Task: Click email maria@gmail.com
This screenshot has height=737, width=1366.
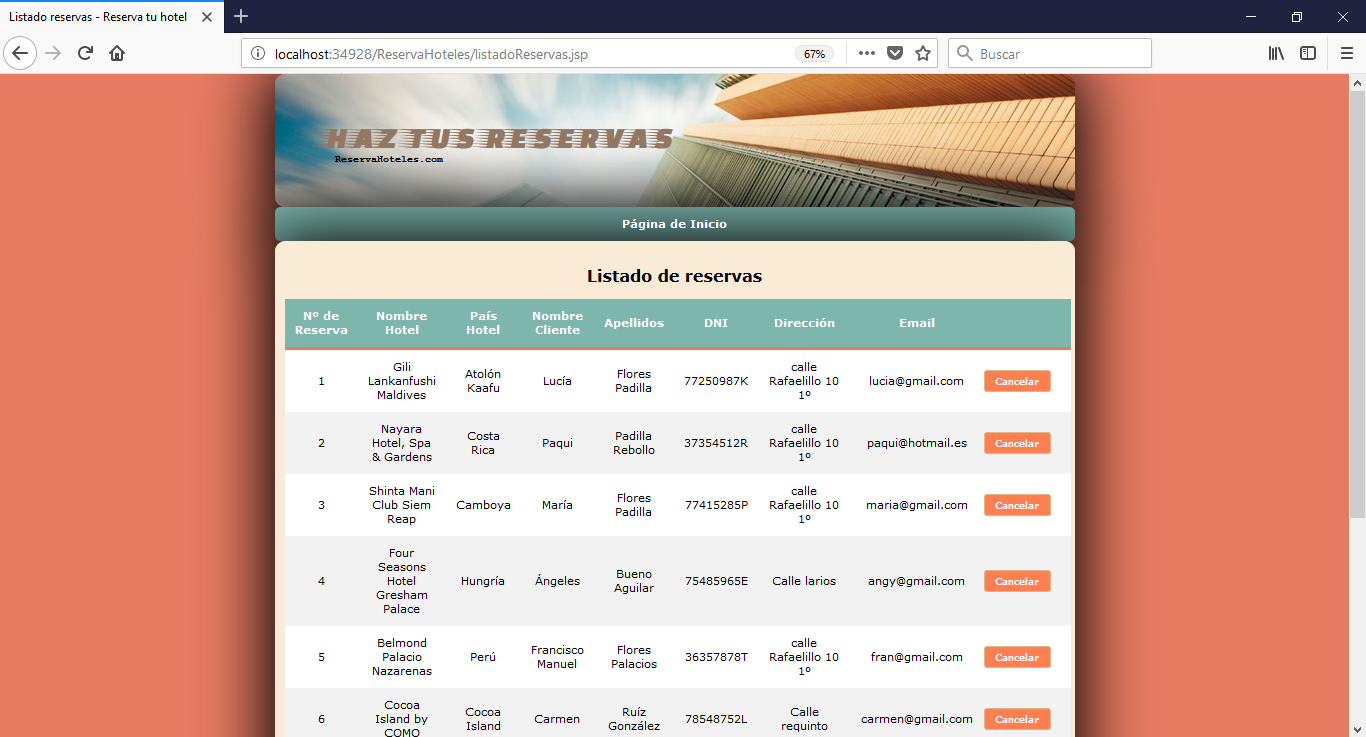Action: click(x=917, y=505)
